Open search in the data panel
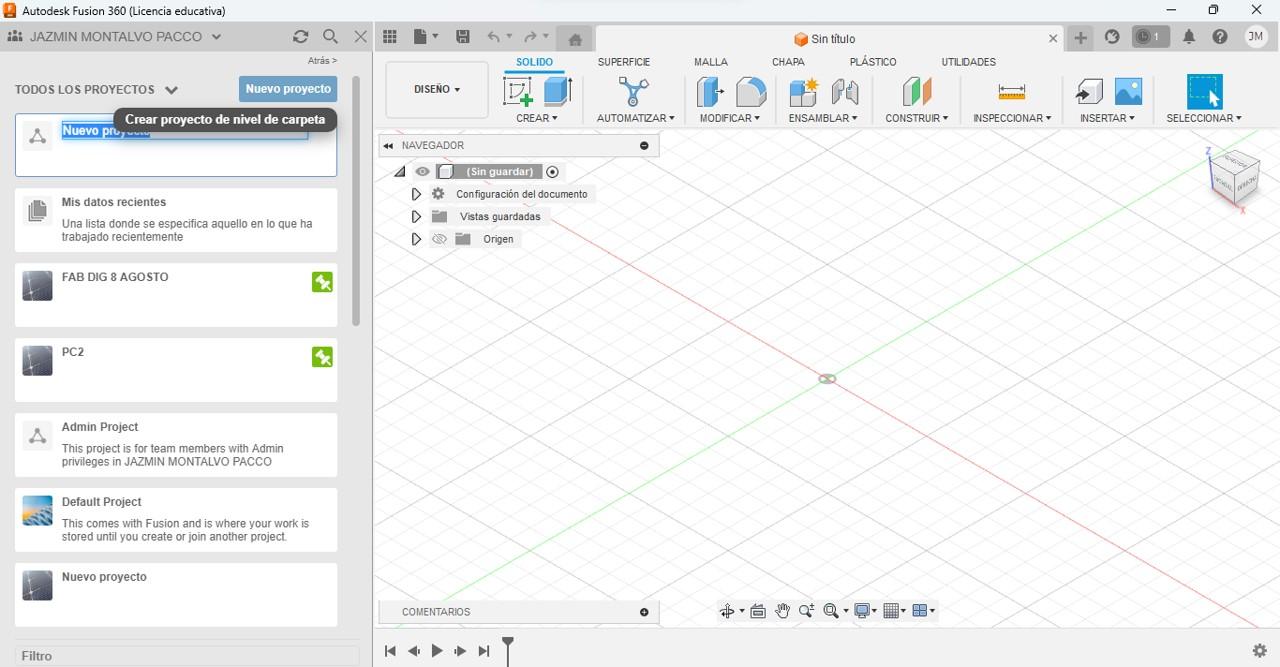The image size is (1280, 667). coord(331,36)
